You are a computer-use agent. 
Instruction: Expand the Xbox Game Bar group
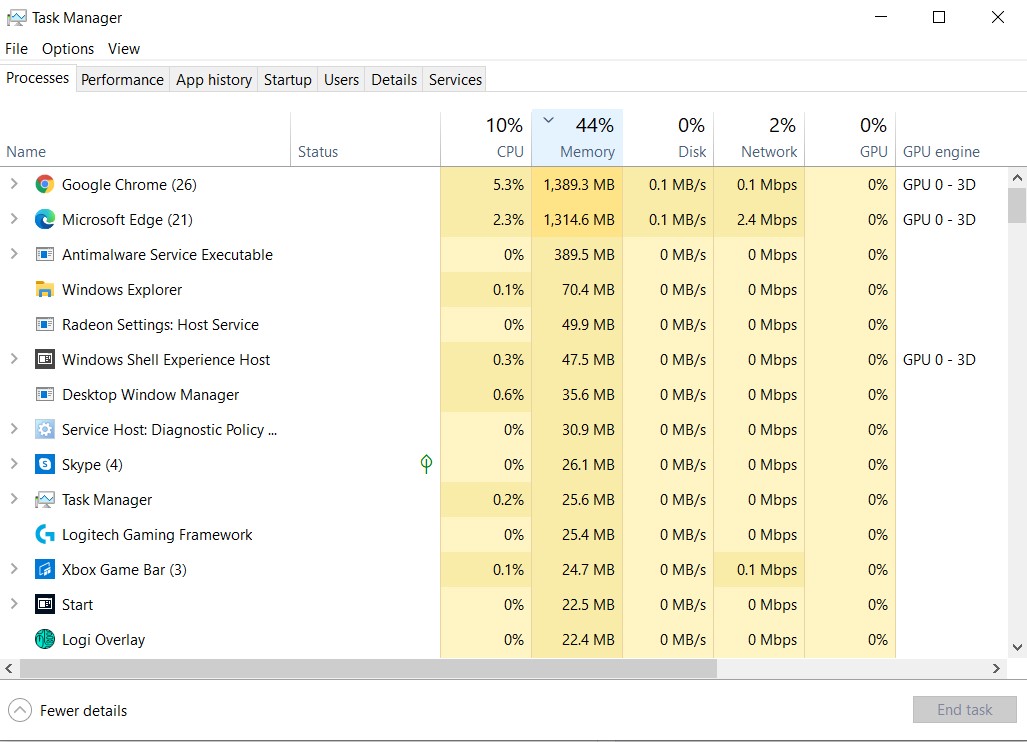[14, 569]
